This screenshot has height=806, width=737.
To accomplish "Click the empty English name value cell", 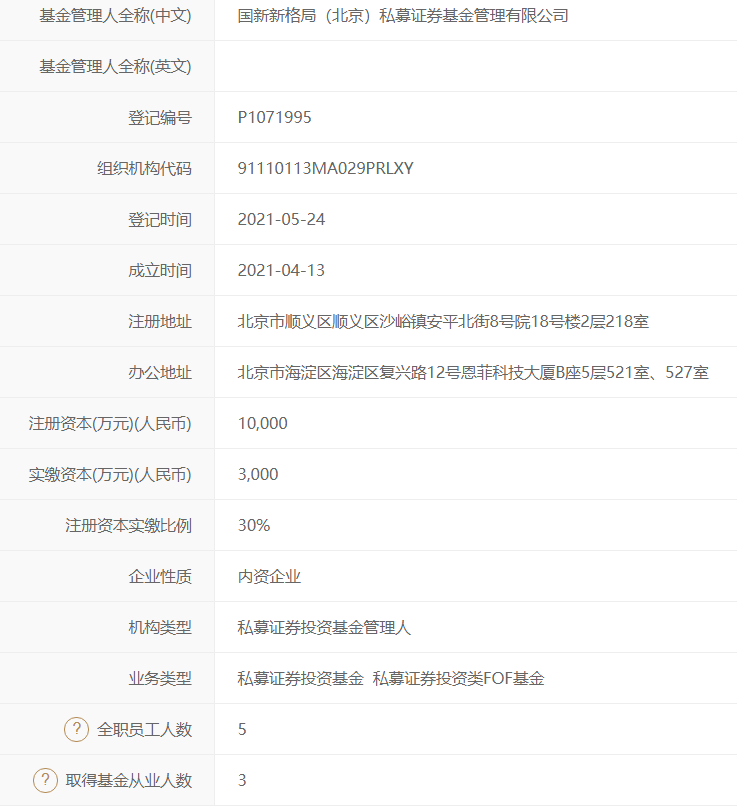I will pos(475,66).
